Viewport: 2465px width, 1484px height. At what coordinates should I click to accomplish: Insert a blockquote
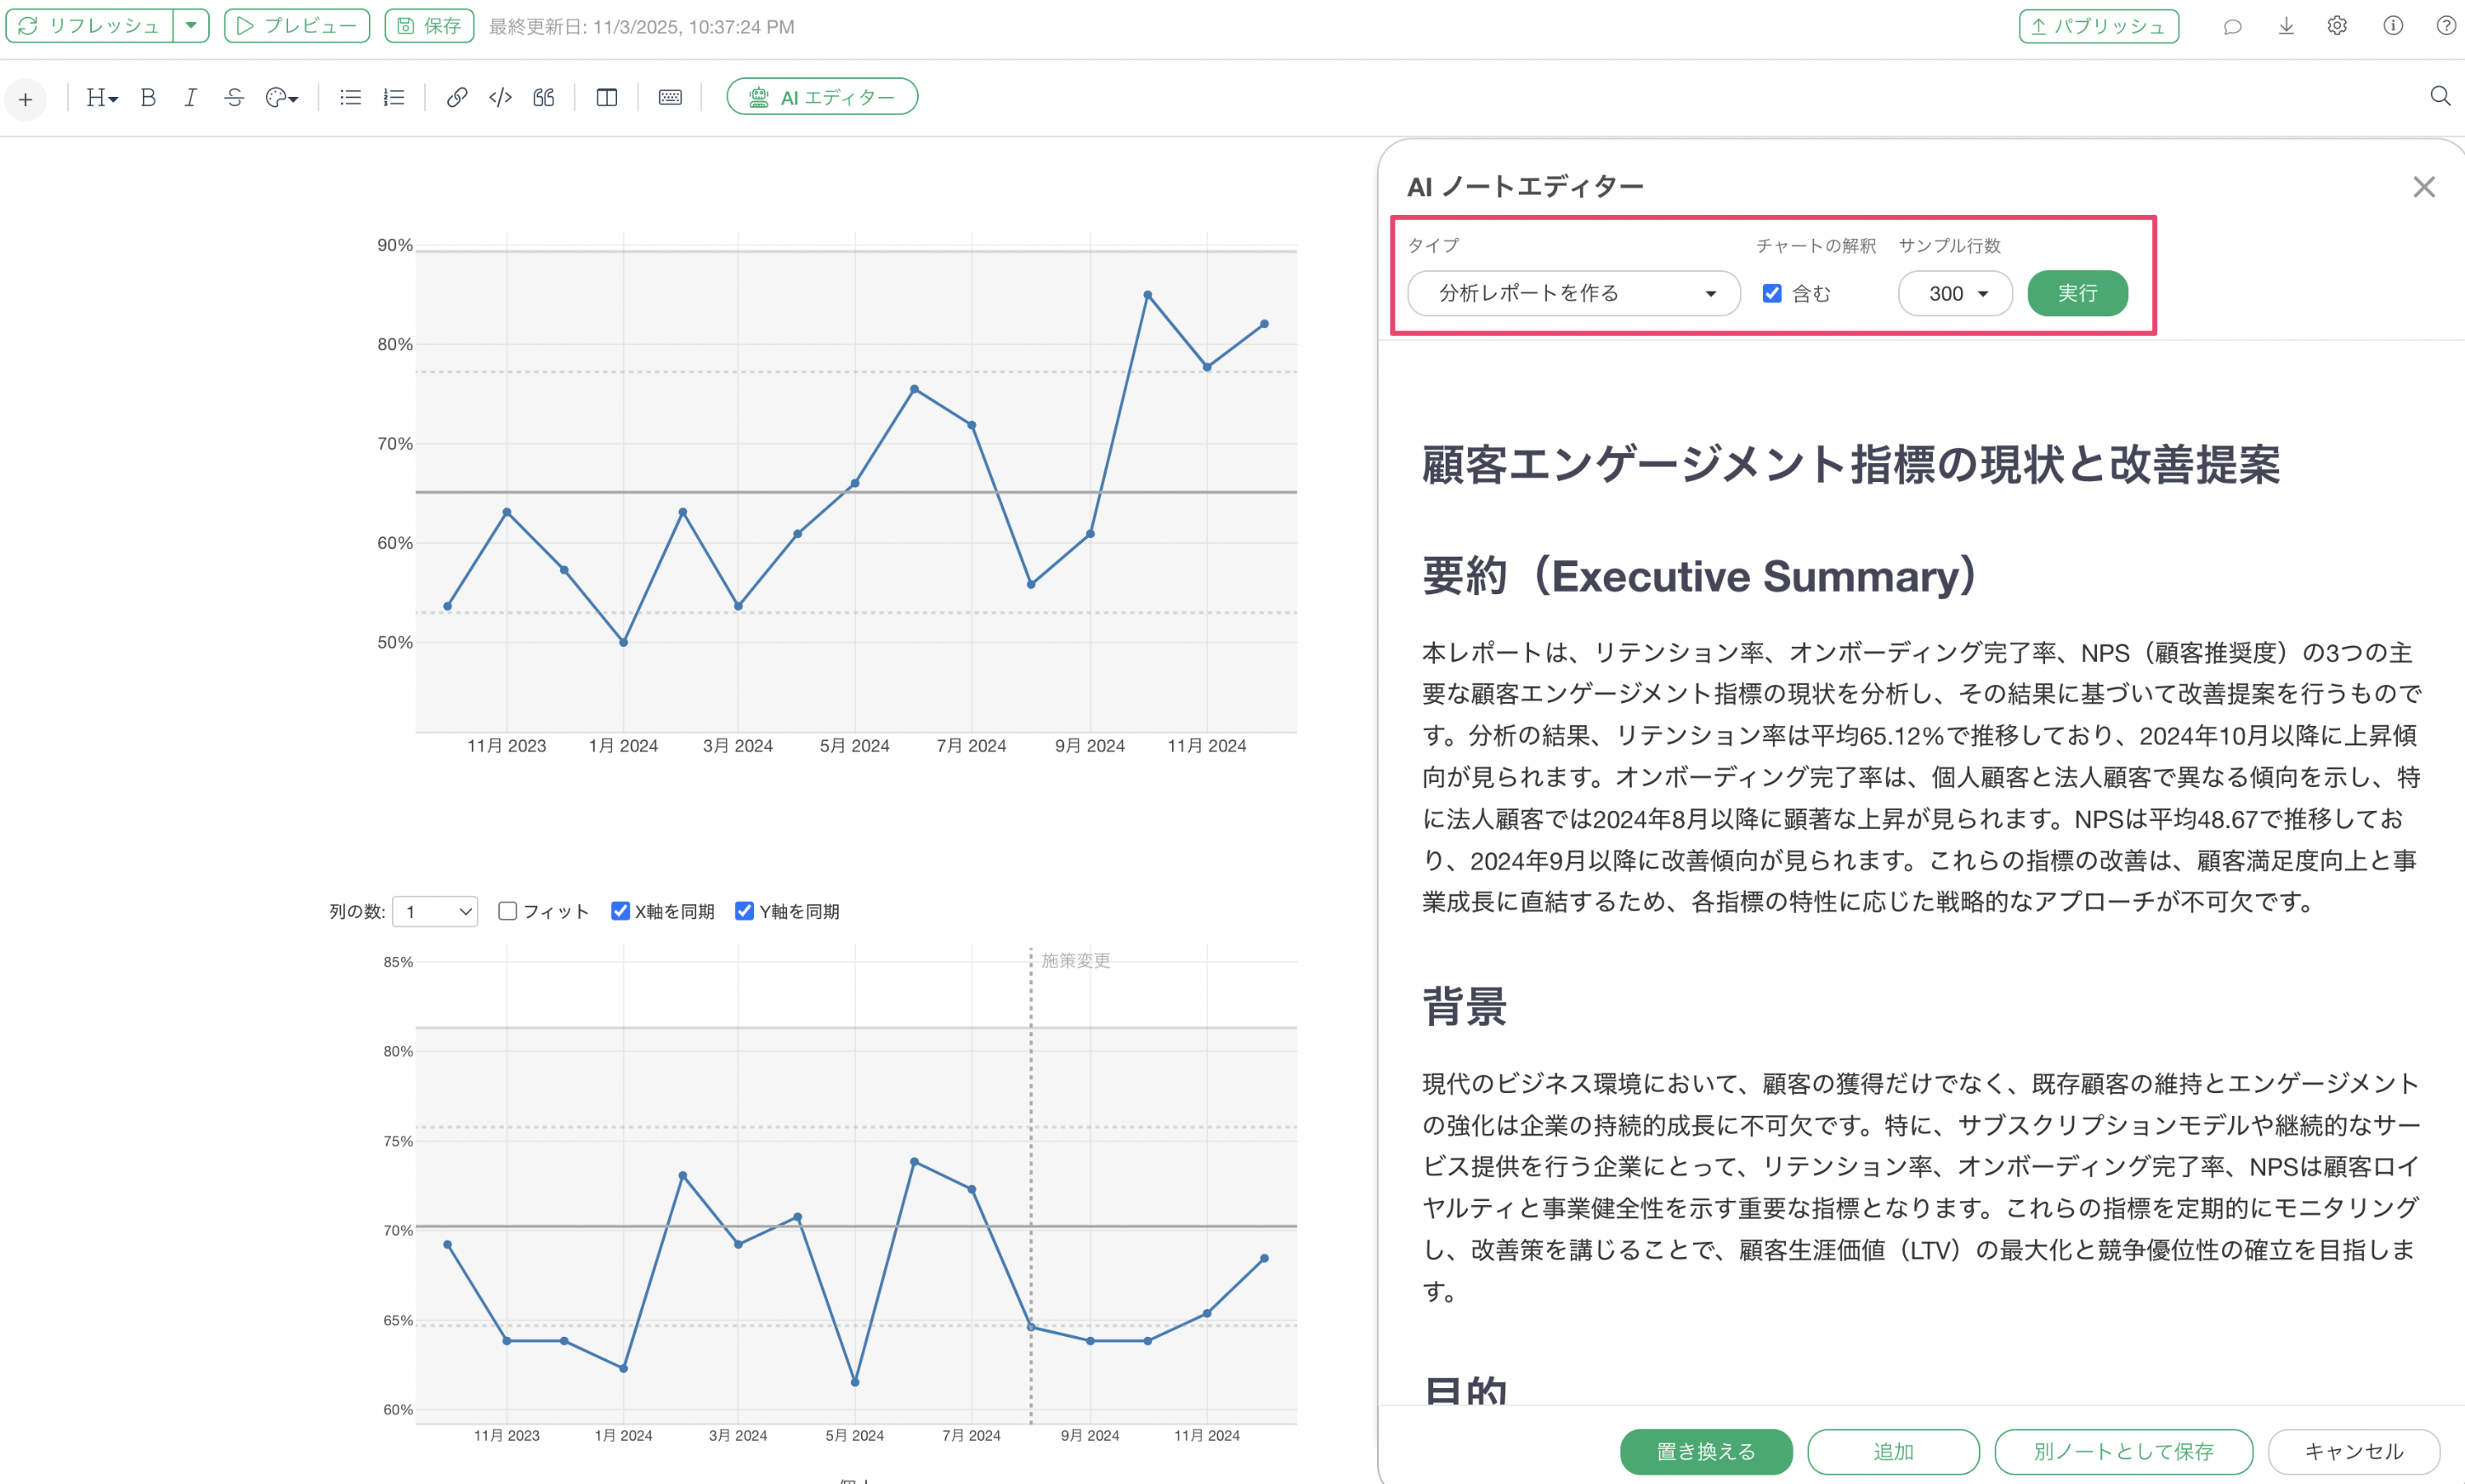544,97
